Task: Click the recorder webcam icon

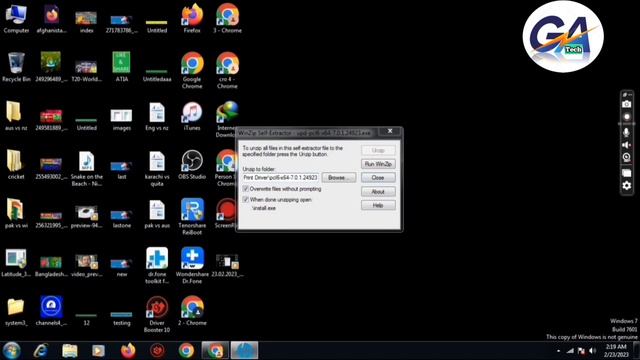Action: [x=627, y=158]
